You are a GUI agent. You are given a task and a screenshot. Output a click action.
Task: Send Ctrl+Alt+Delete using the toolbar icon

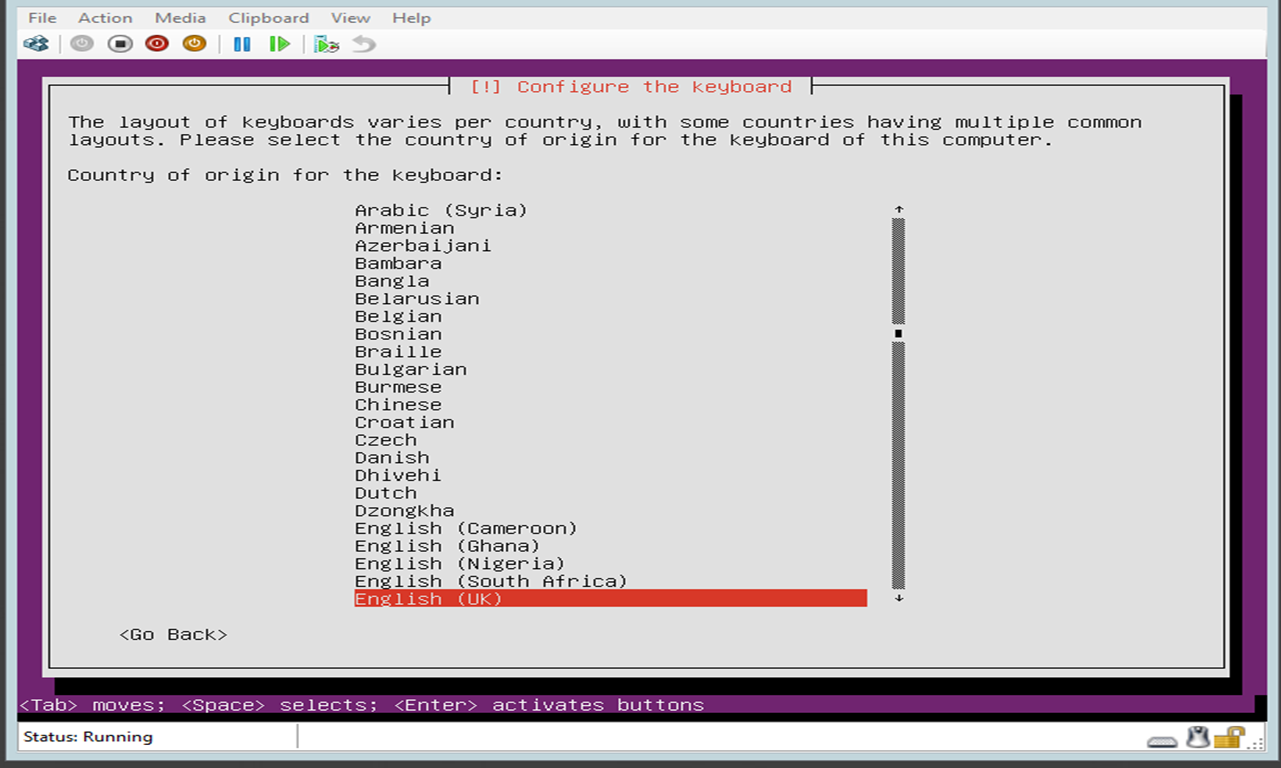click(37, 44)
